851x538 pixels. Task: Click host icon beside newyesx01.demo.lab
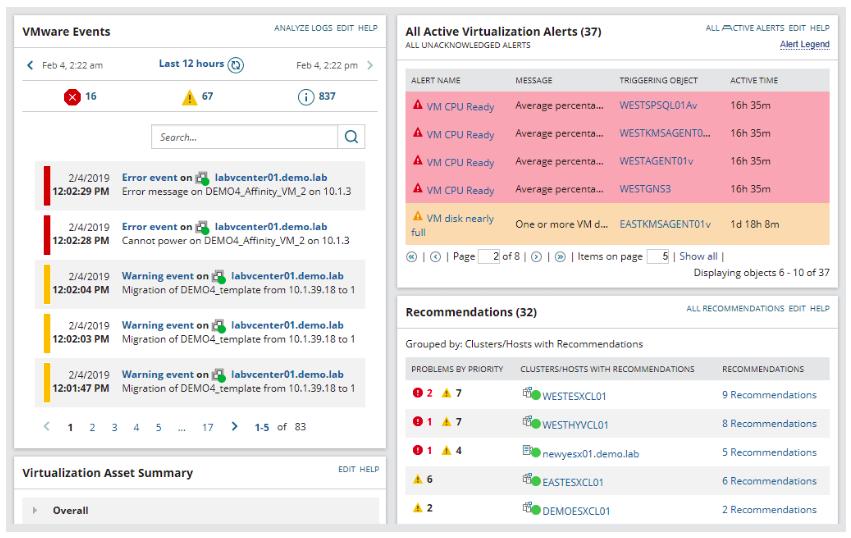(x=531, y=451)
